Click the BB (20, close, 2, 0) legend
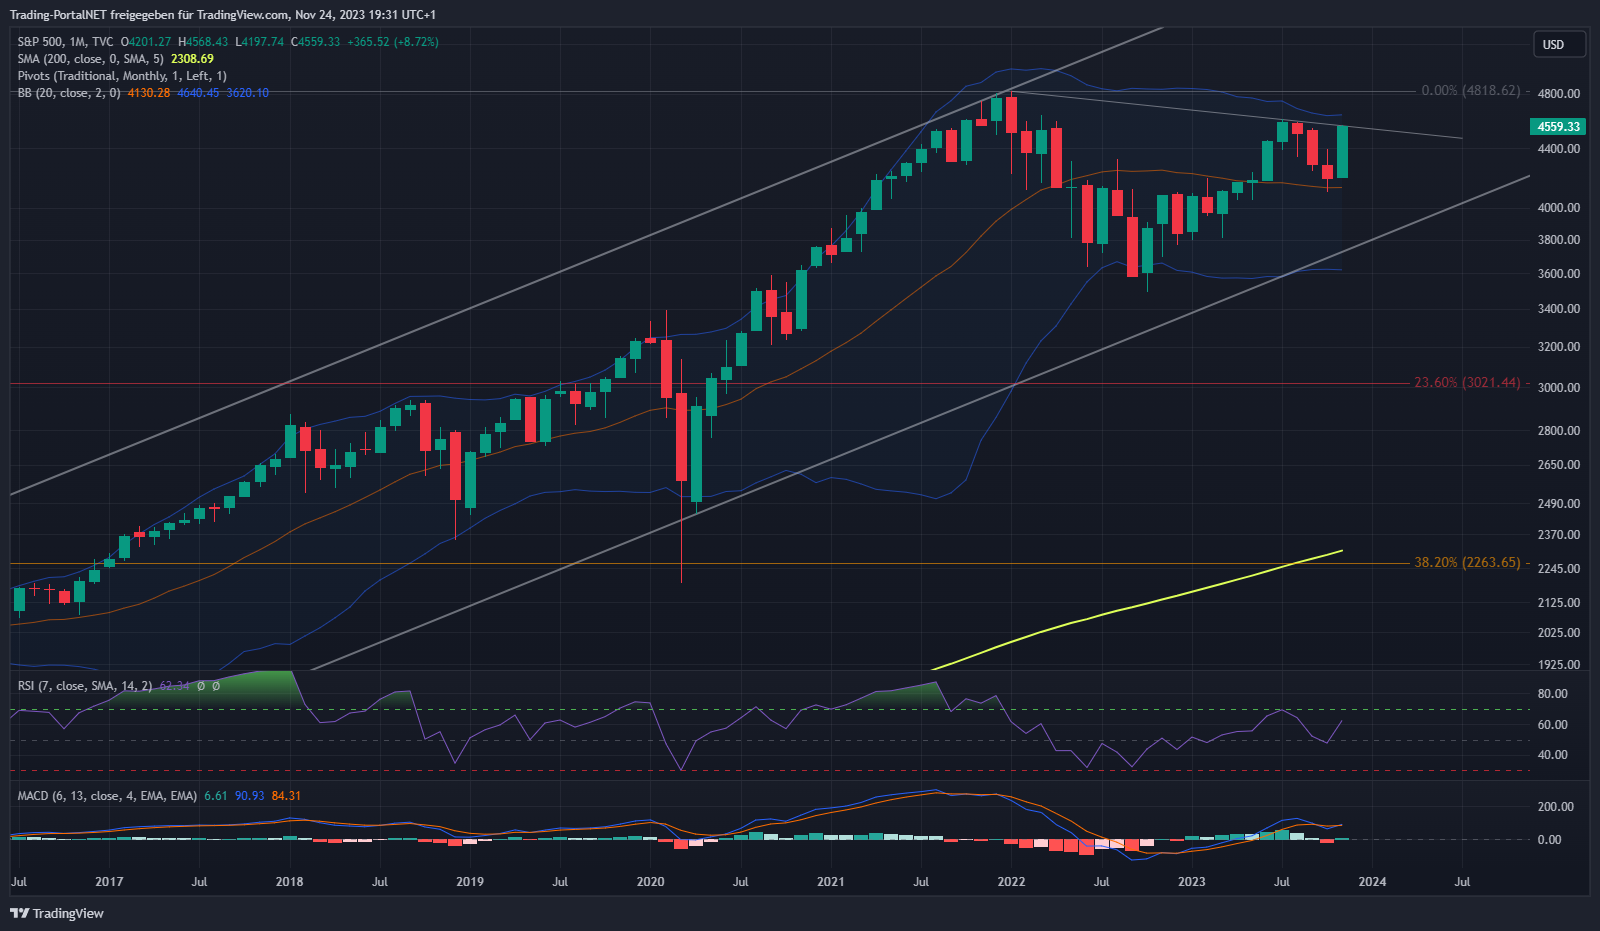1600x931 pixels. 68,93
